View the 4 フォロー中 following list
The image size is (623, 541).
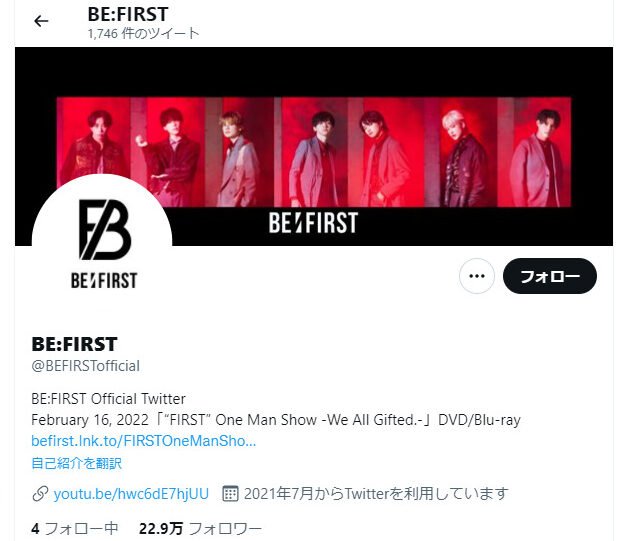click(74, 529)
